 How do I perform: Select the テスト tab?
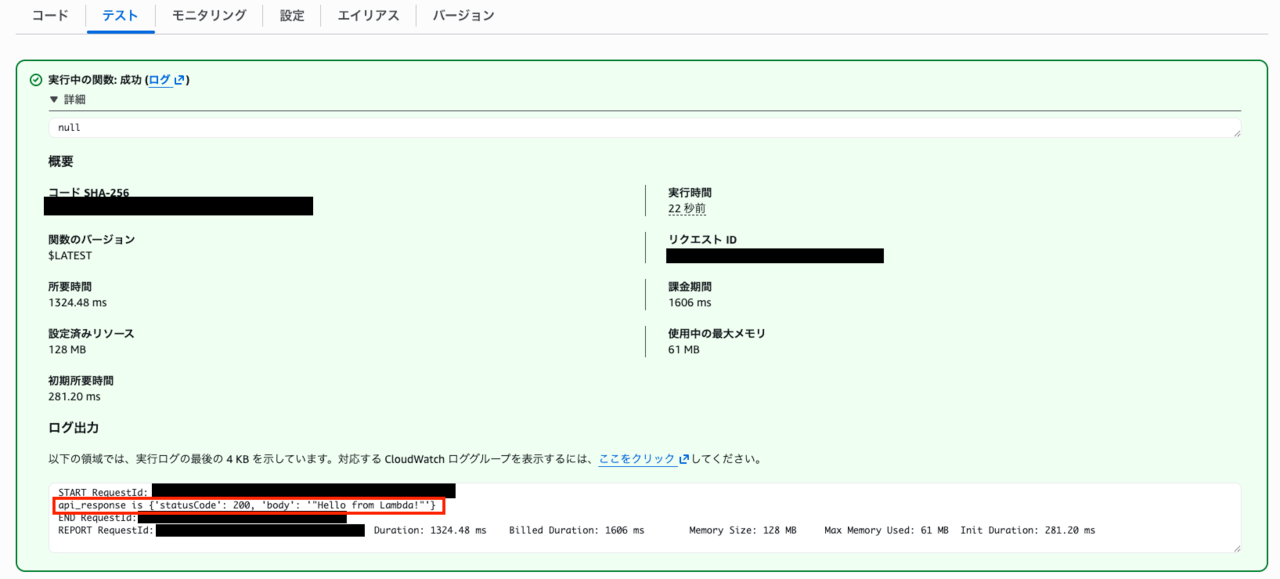120,16
